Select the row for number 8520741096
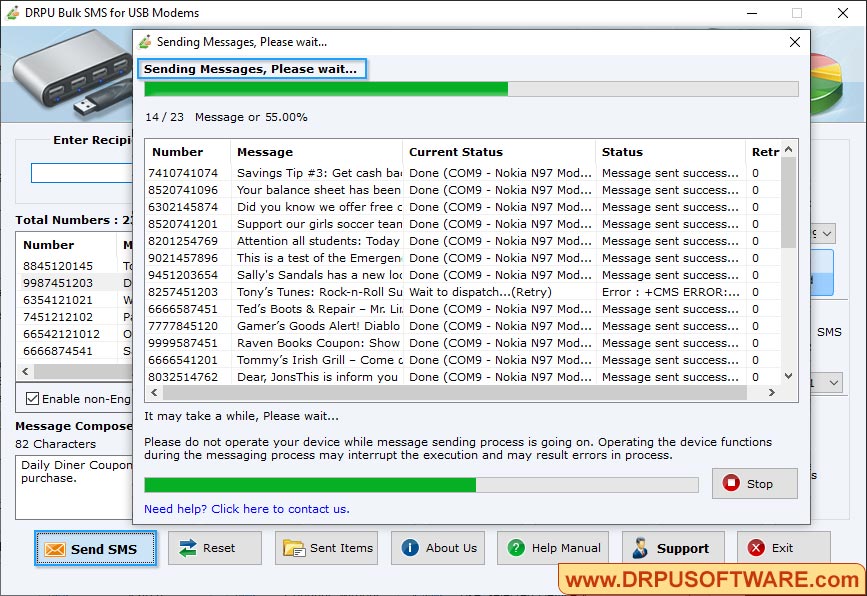The image size is (867, 596). click(x=463, y=190)
